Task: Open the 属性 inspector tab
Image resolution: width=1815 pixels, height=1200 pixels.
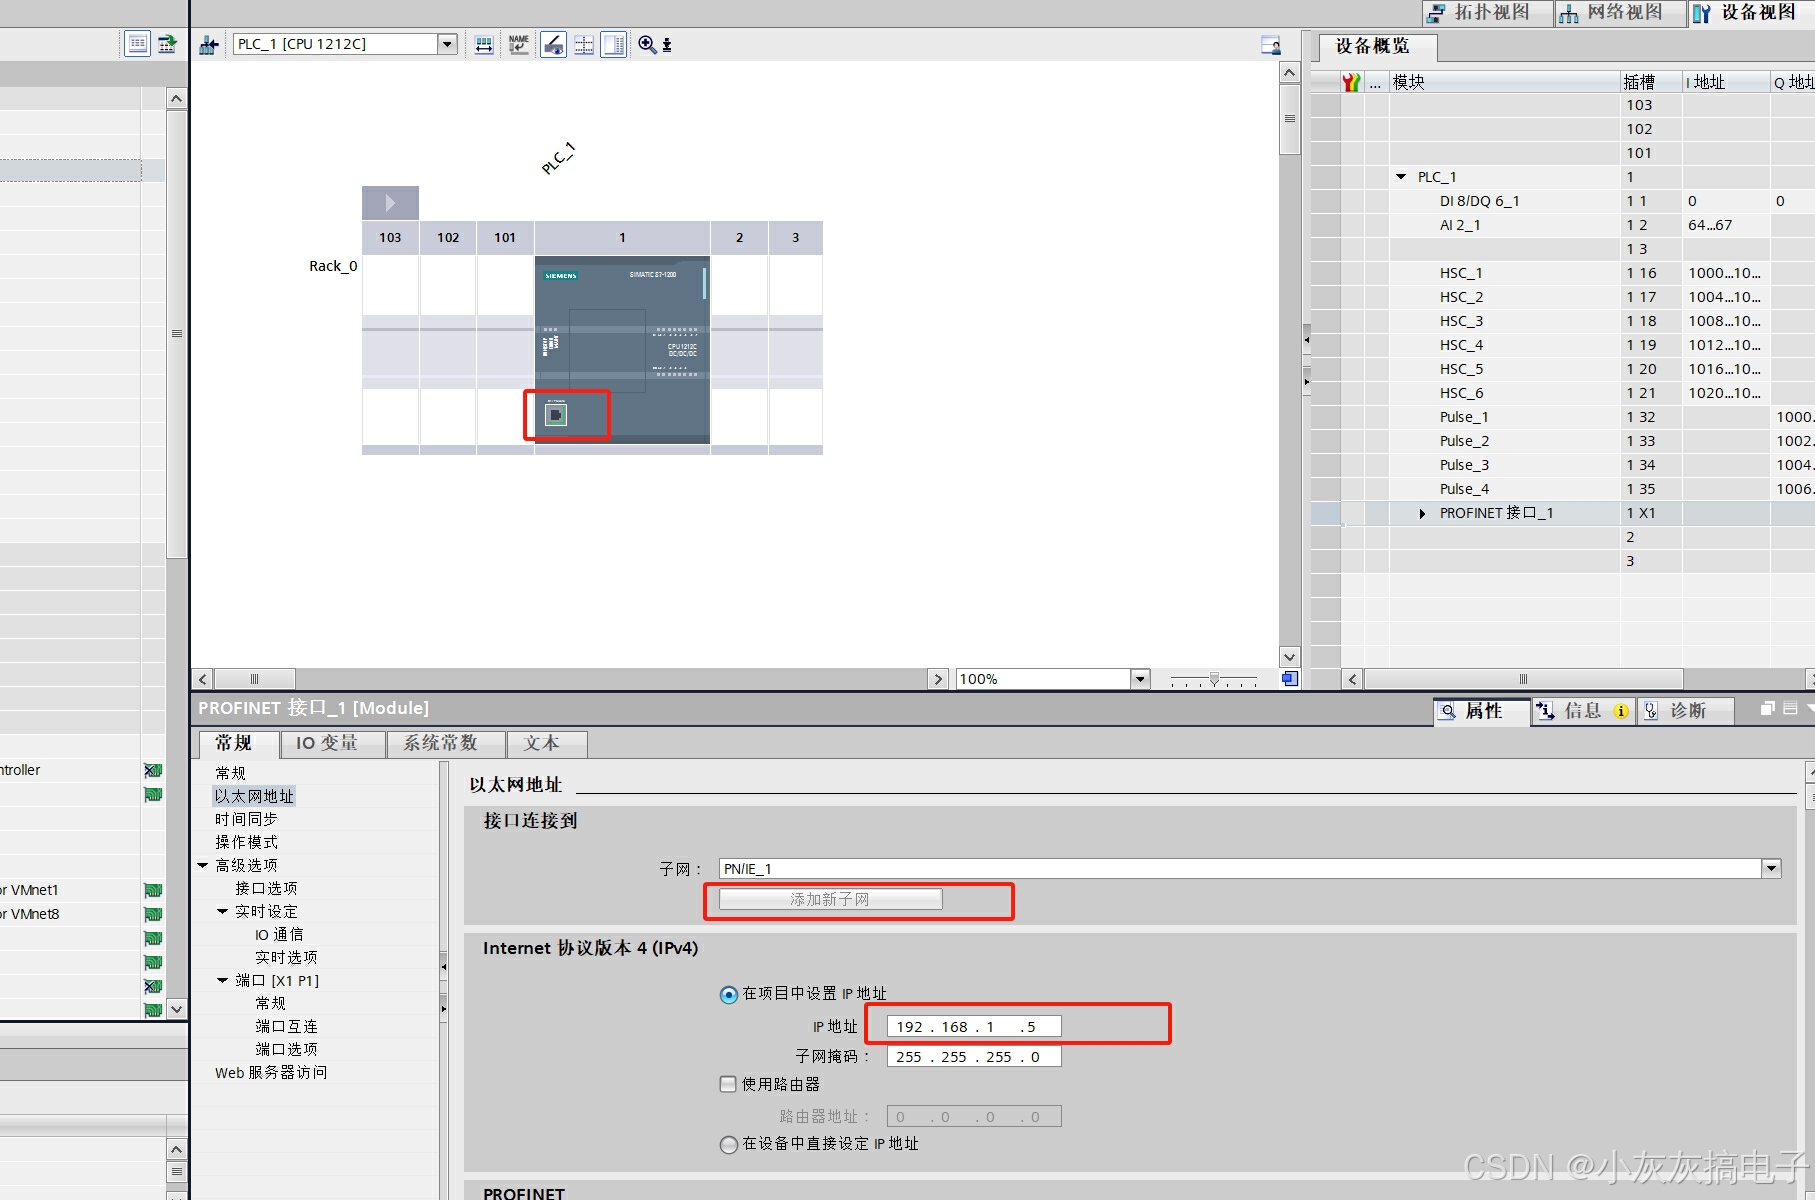Action: (x=1482, y=711)
